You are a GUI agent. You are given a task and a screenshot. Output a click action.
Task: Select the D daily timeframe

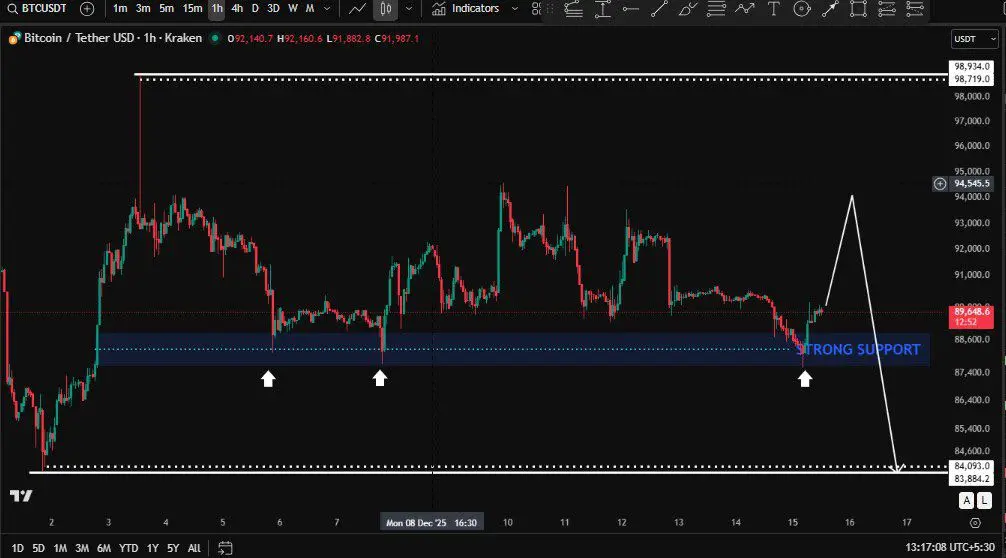(255, 8)
